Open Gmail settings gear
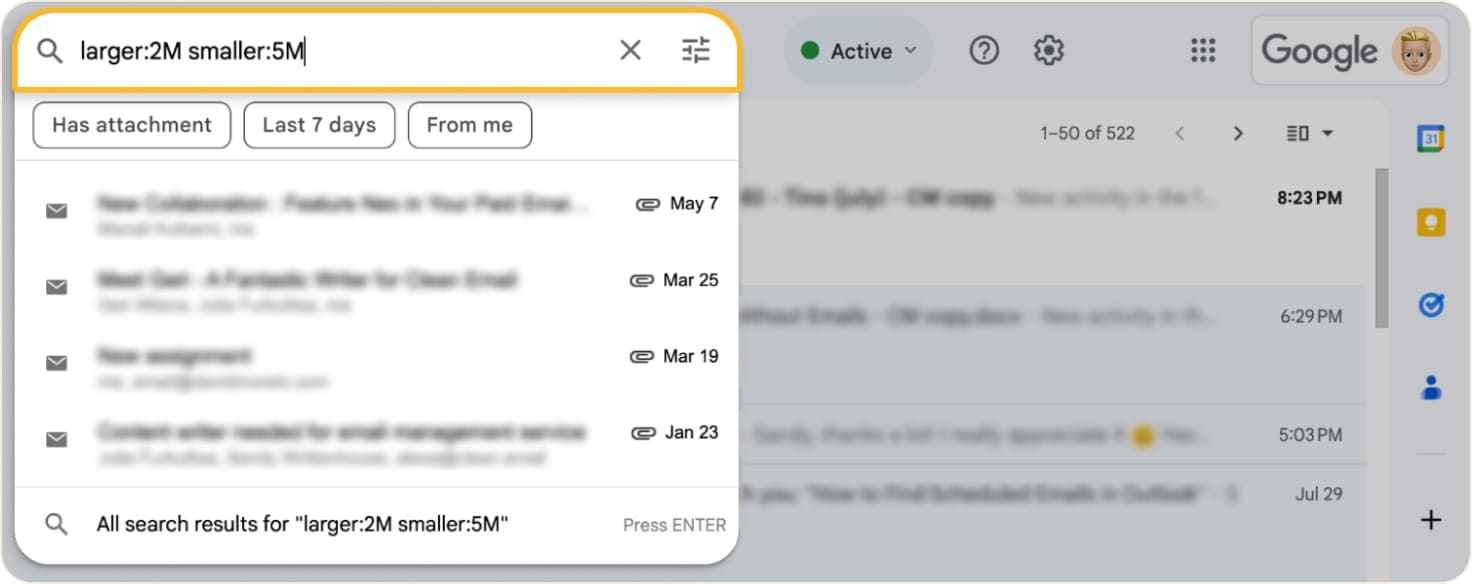This screenshot has width=1472, height=584. coord(1048,49)
